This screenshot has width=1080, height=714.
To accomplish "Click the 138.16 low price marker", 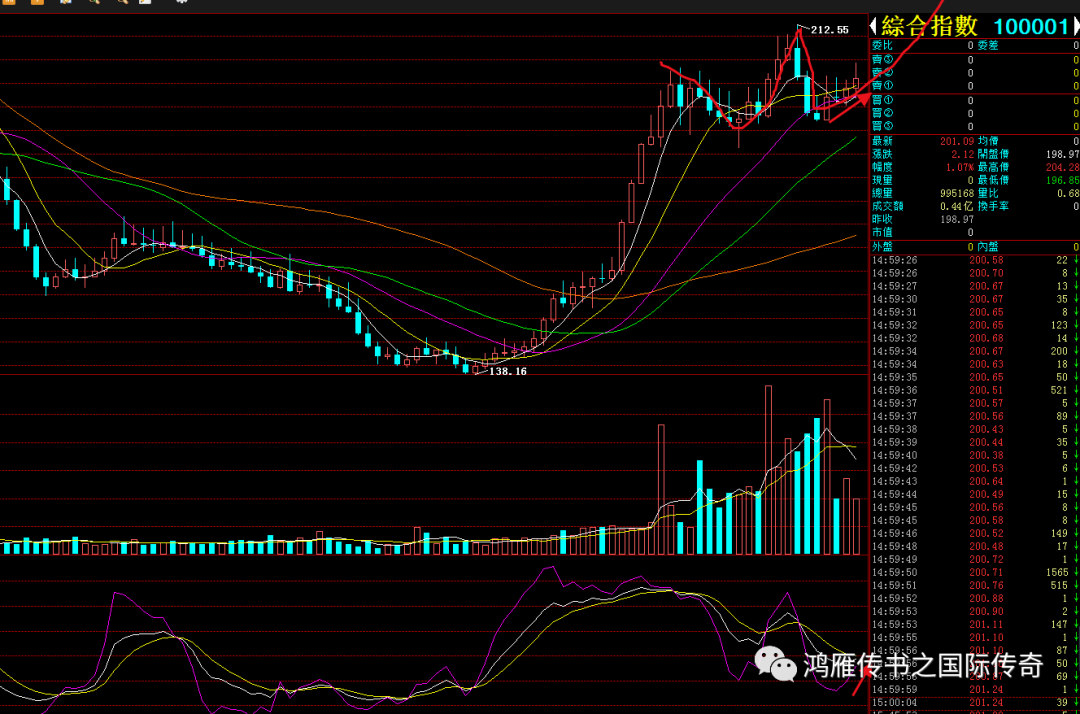I will (507, 371).
